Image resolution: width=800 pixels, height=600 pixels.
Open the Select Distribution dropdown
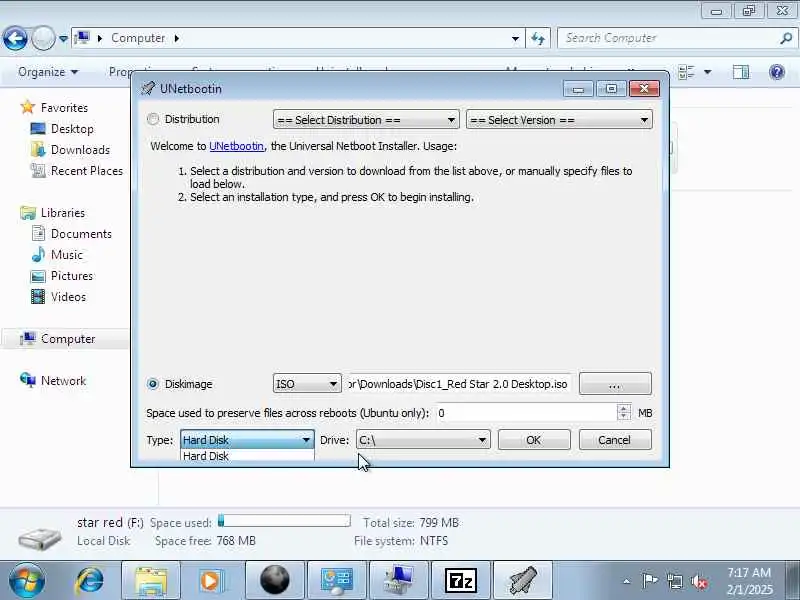click(366, 120)
